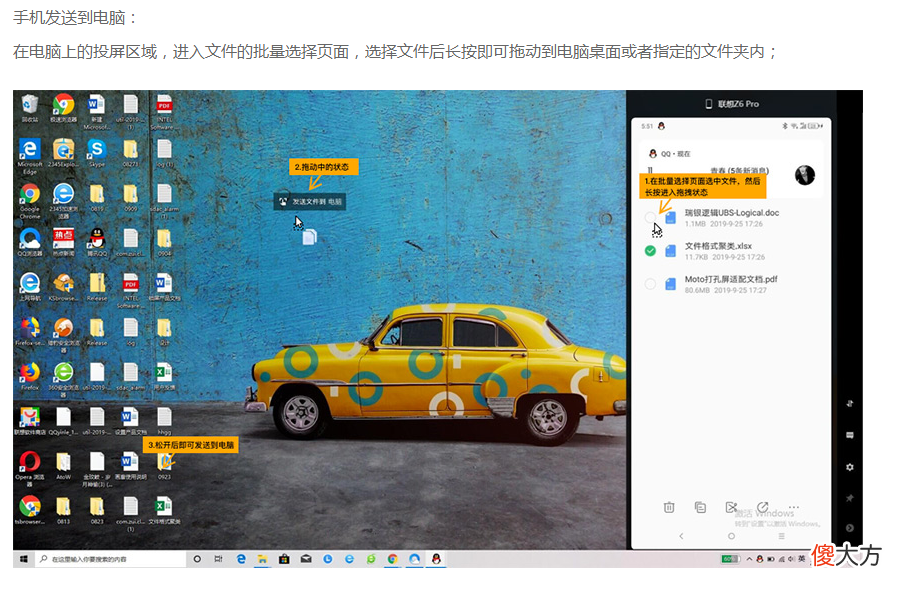901x593 pixels.
Task: Open the settings gear in the cast sidebar
Action: click(849, 467)
